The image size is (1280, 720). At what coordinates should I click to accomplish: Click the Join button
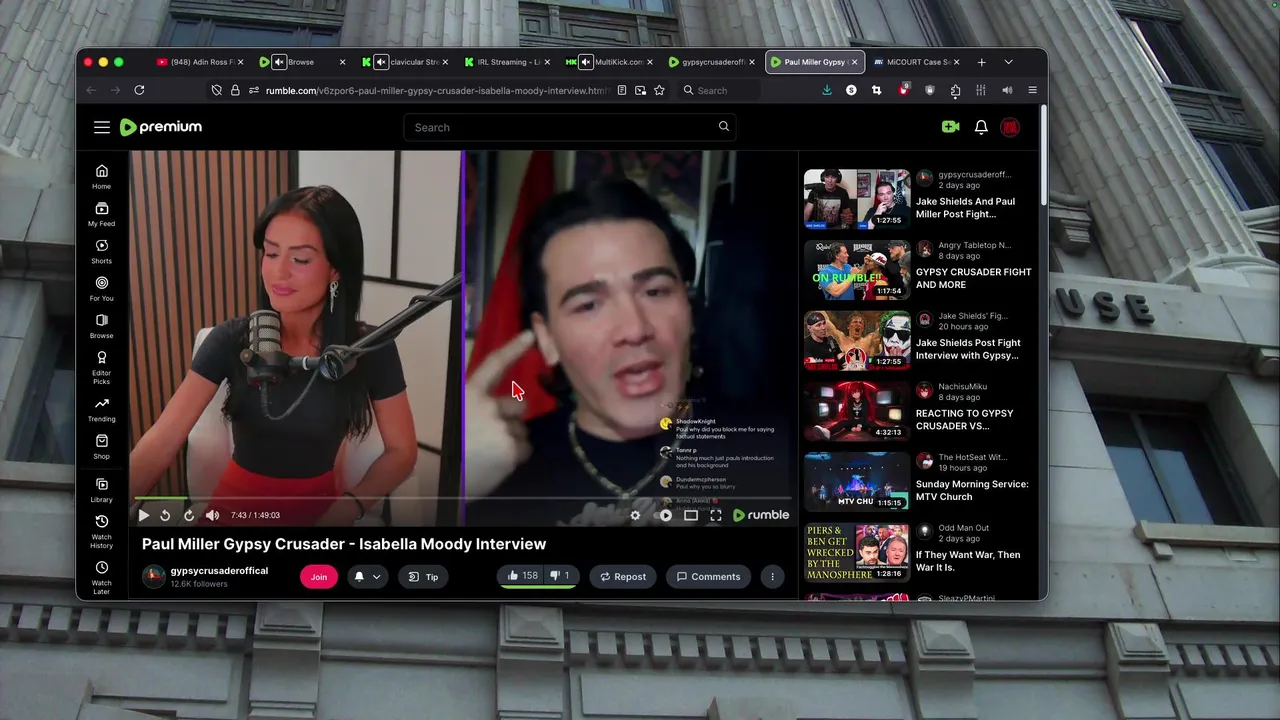pos(319,576)
